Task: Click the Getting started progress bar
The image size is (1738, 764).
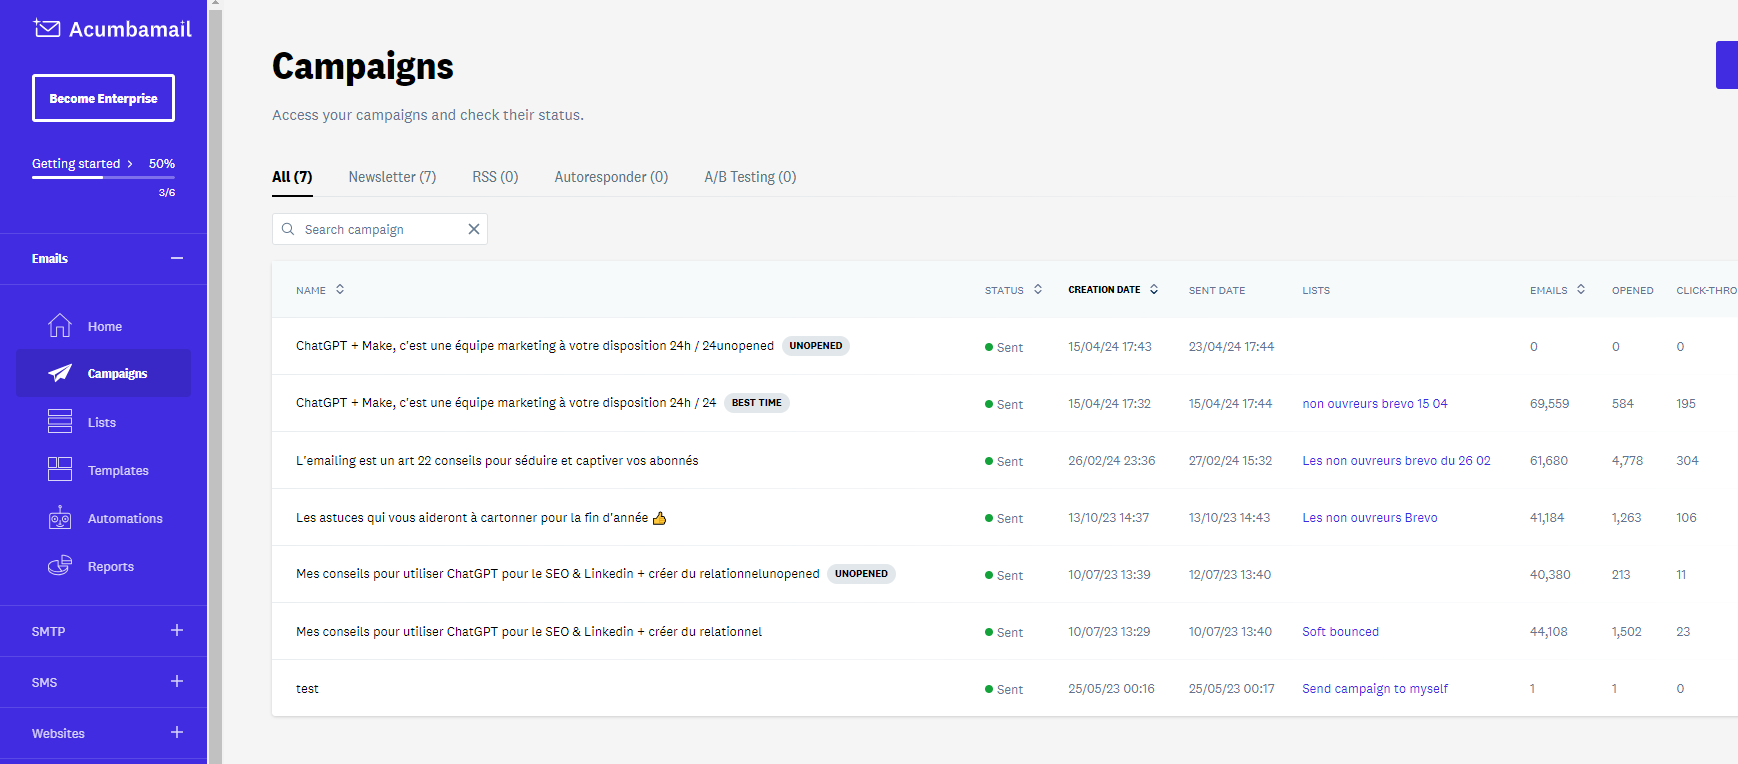Action: (x=103, y=177)
